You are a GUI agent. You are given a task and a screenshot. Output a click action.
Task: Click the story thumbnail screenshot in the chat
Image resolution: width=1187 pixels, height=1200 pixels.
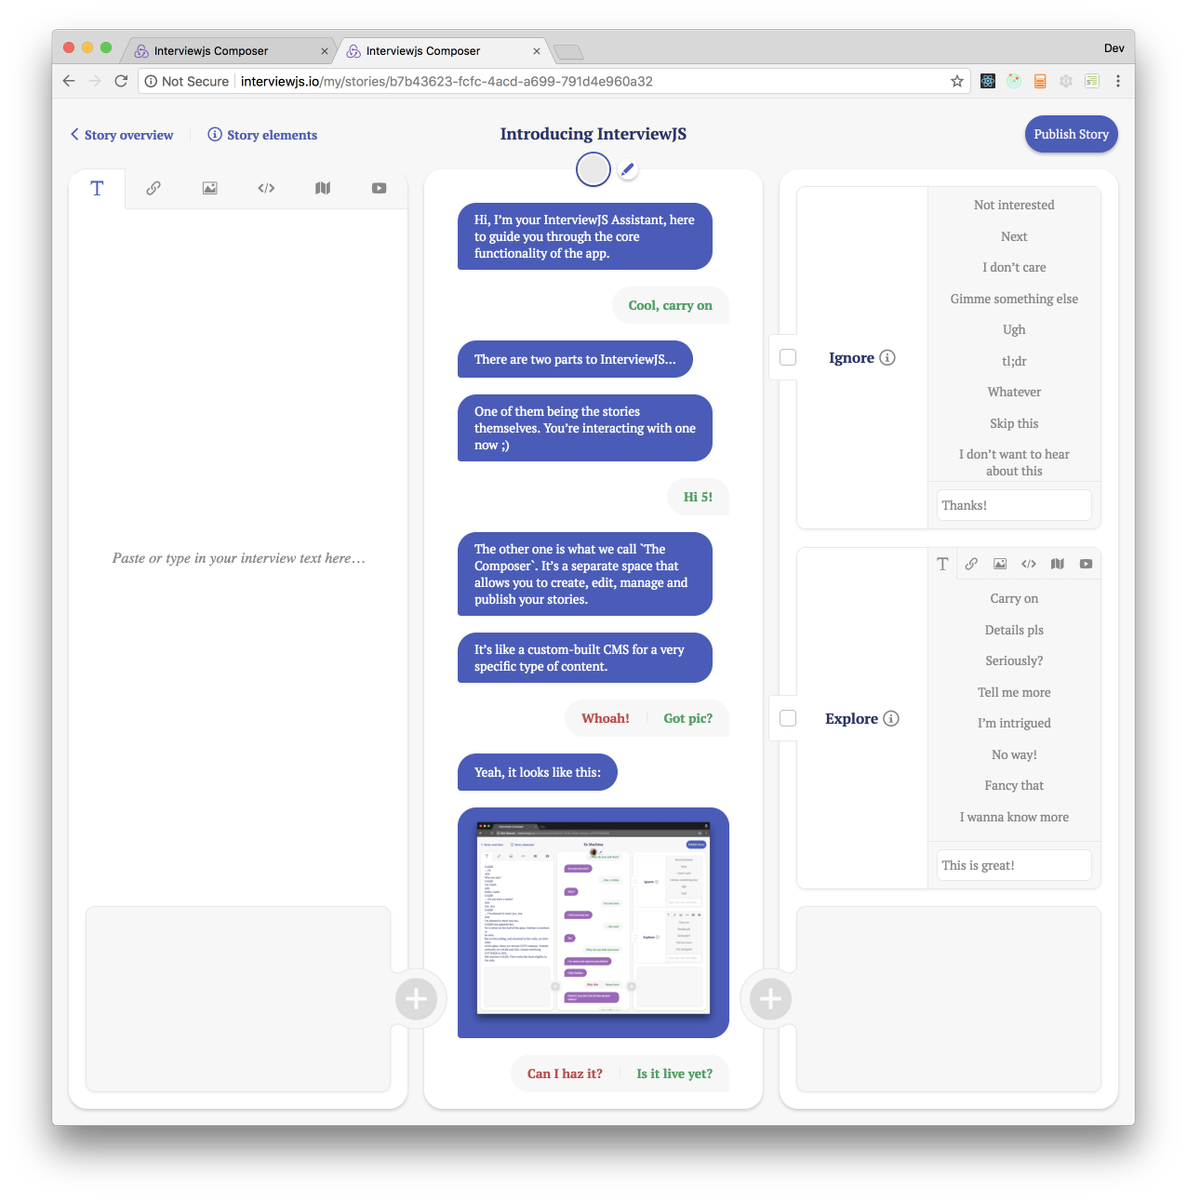[x=592, y=922]
